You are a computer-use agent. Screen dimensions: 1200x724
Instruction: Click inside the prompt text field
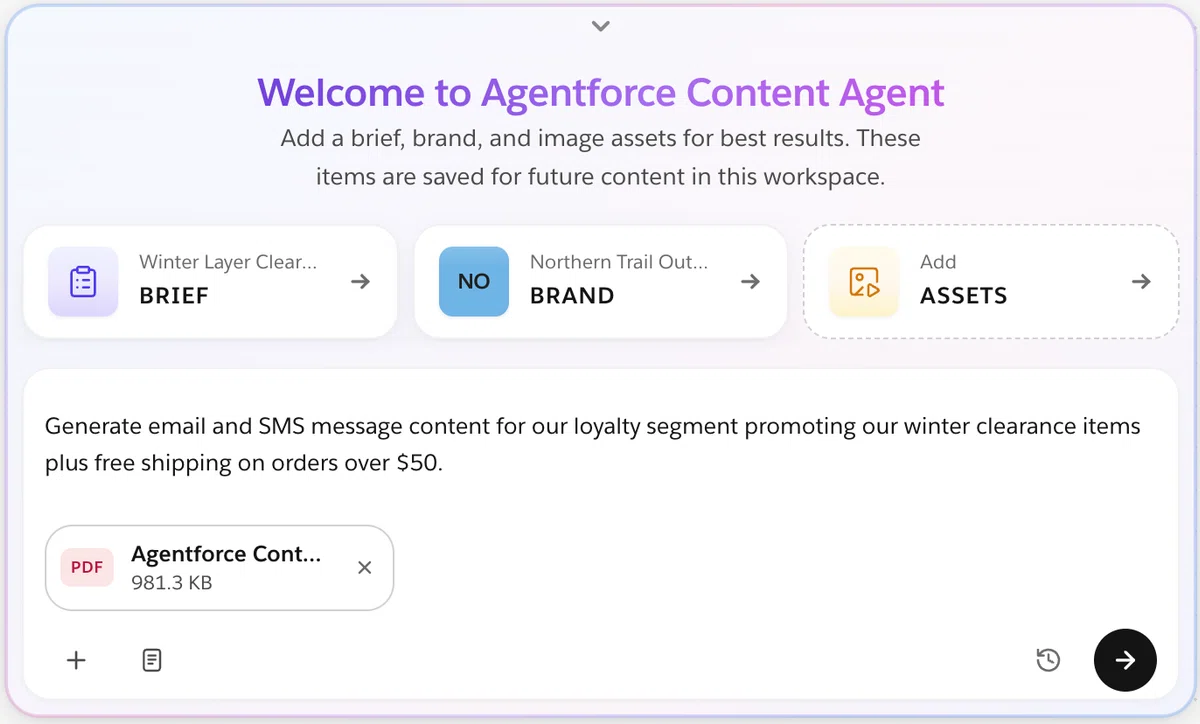coord(600,445)
